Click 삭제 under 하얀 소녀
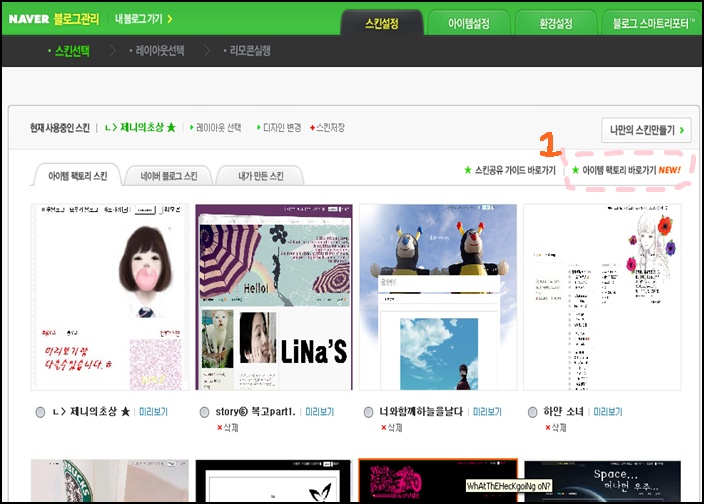The height and width of the screenshot is (504, 704). coord(556,428)
